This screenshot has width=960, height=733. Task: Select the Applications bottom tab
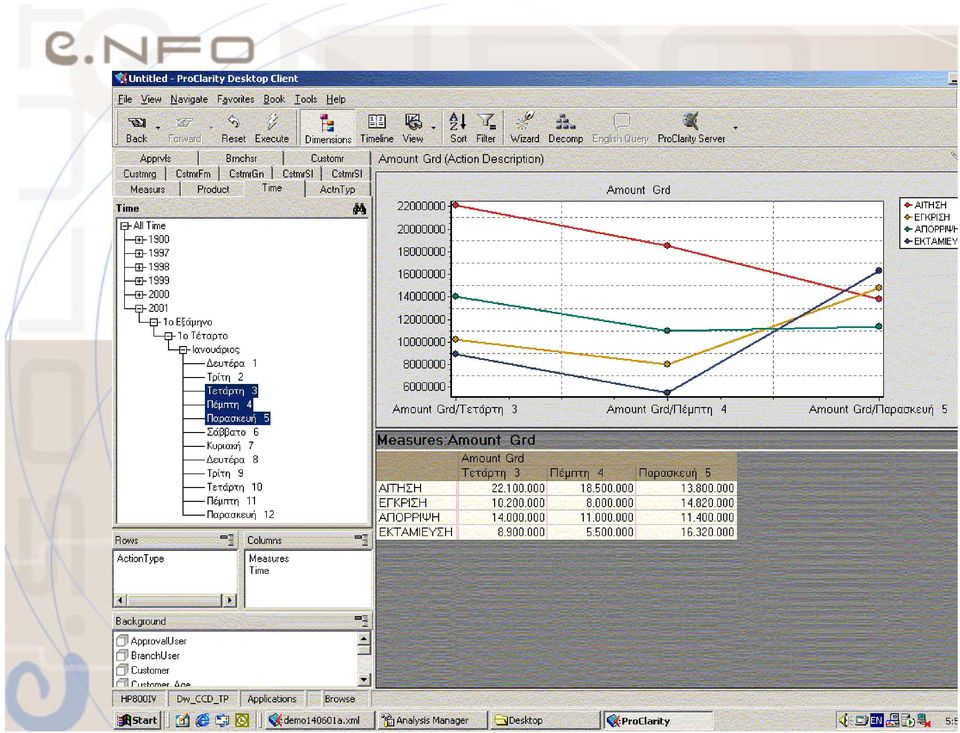pos(272,699)
